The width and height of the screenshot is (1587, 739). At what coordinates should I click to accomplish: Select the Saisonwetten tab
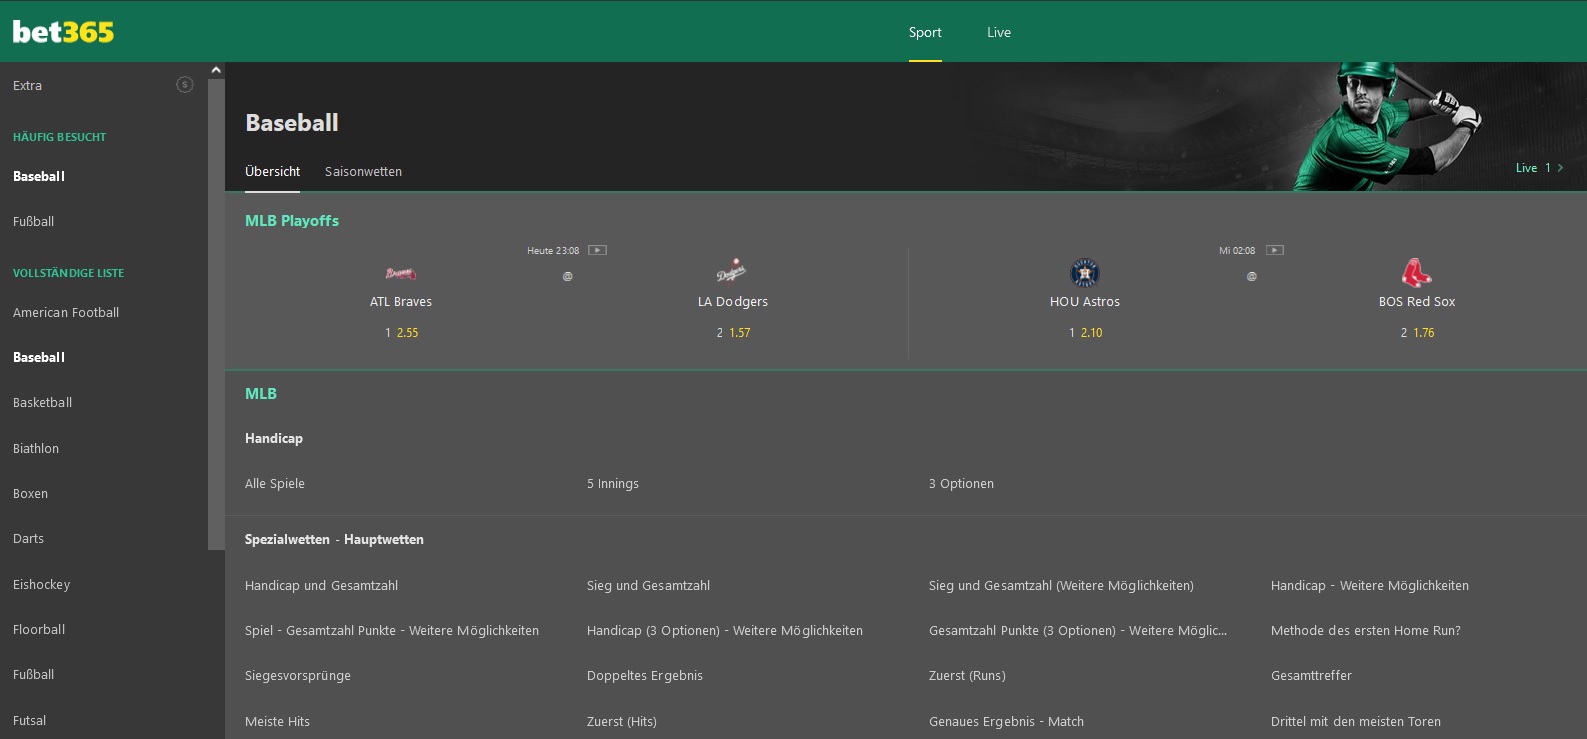pos(363,172)
